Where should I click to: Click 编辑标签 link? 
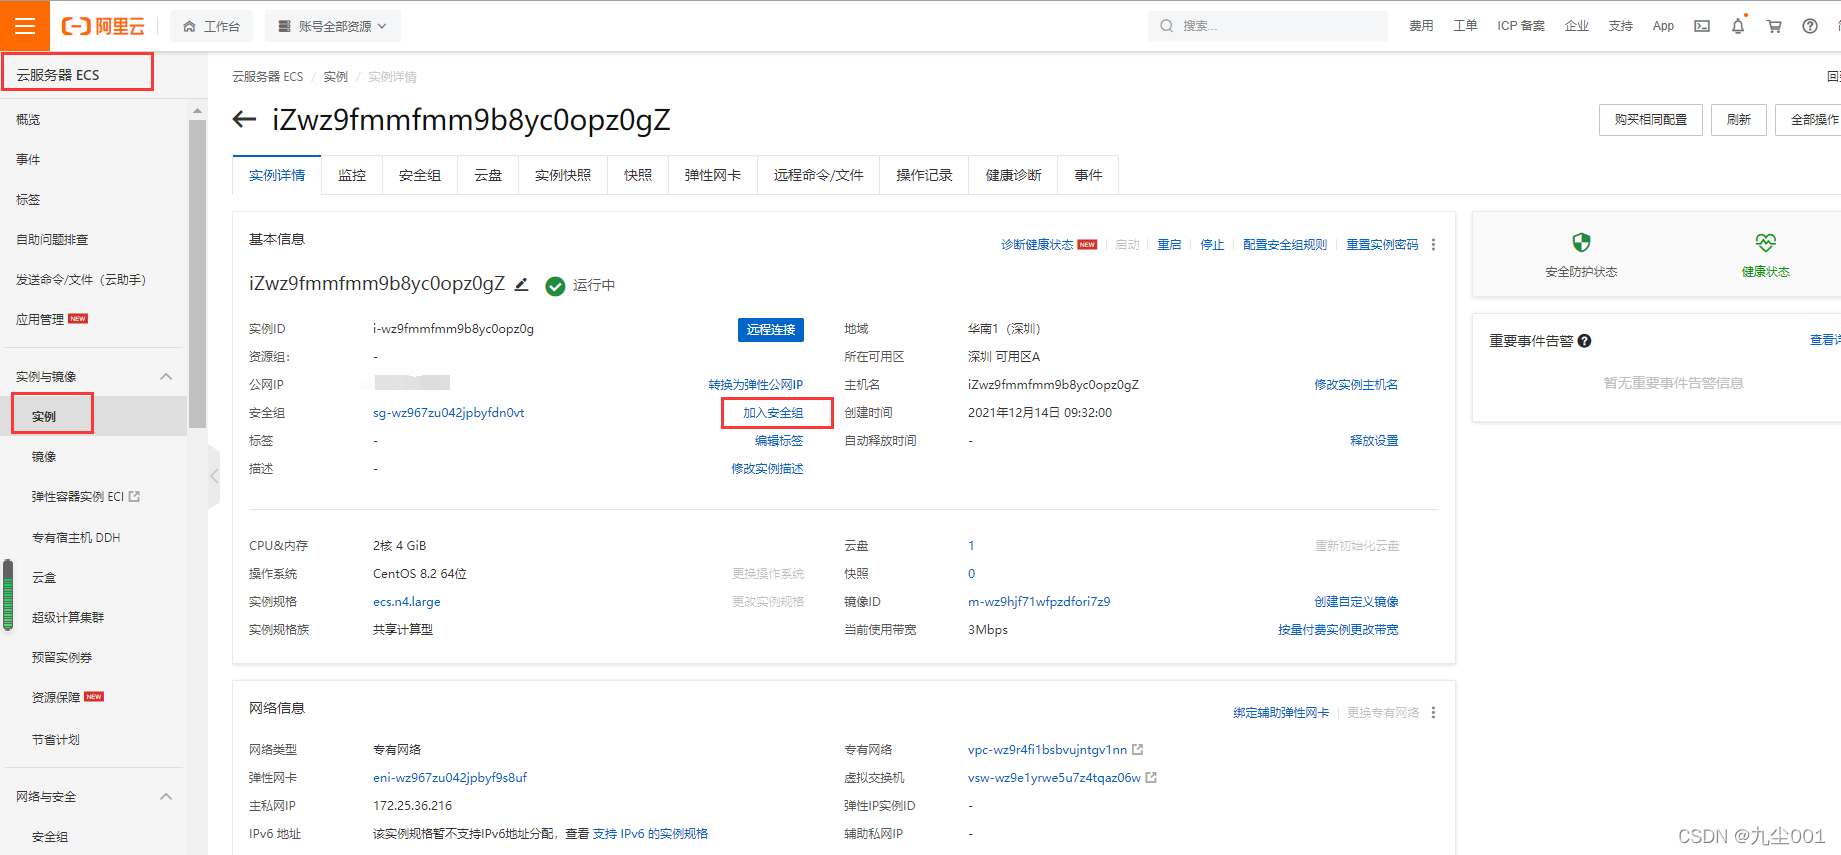[779, 441]
